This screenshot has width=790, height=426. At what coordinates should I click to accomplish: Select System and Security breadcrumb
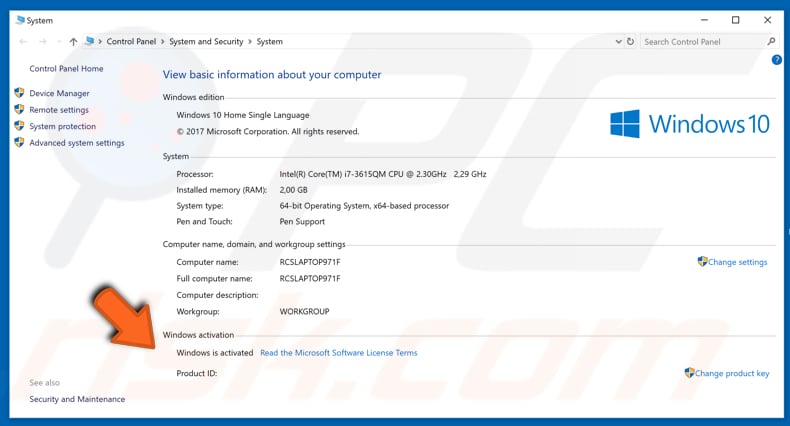(x=206, y=42)
